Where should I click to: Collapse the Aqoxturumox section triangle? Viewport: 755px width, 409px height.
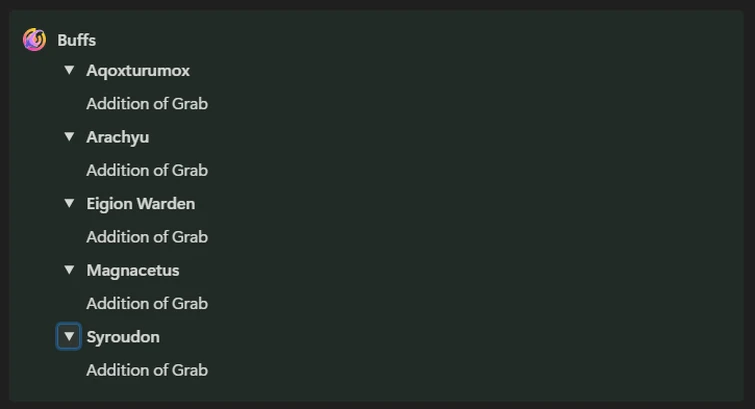coord(69,70)
